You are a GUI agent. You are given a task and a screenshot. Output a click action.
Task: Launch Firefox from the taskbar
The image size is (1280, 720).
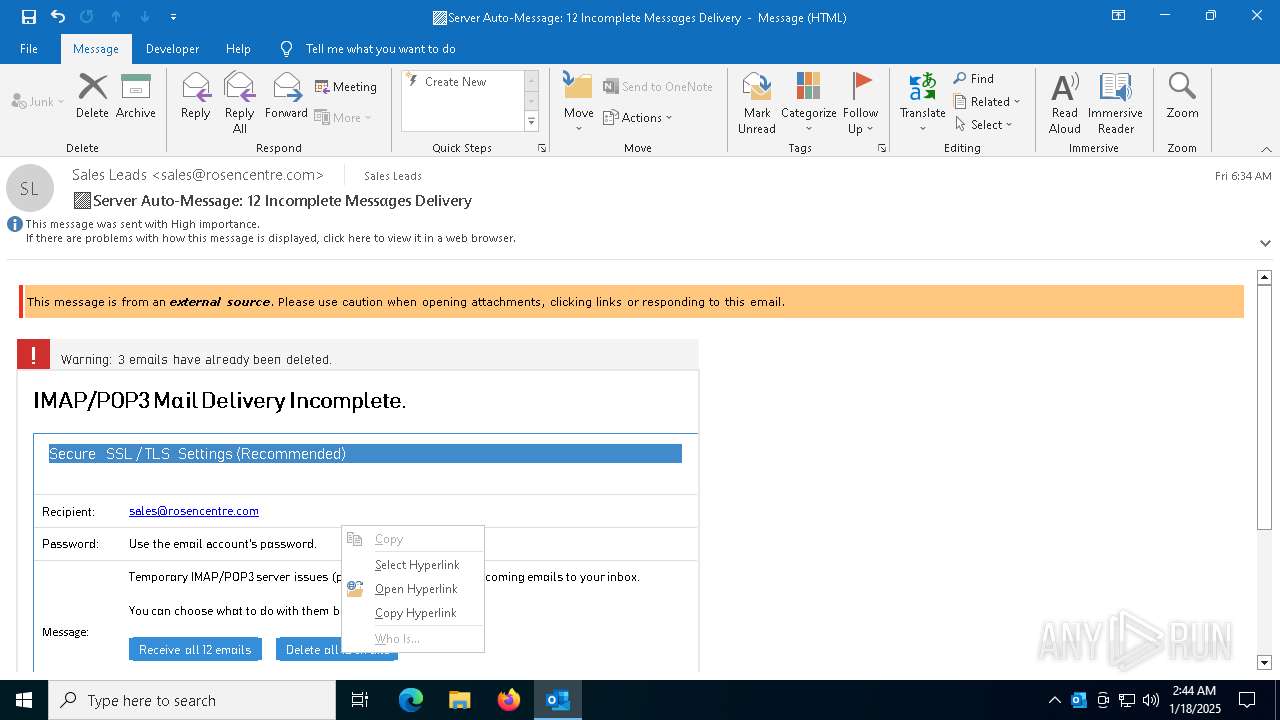[509, 700]
